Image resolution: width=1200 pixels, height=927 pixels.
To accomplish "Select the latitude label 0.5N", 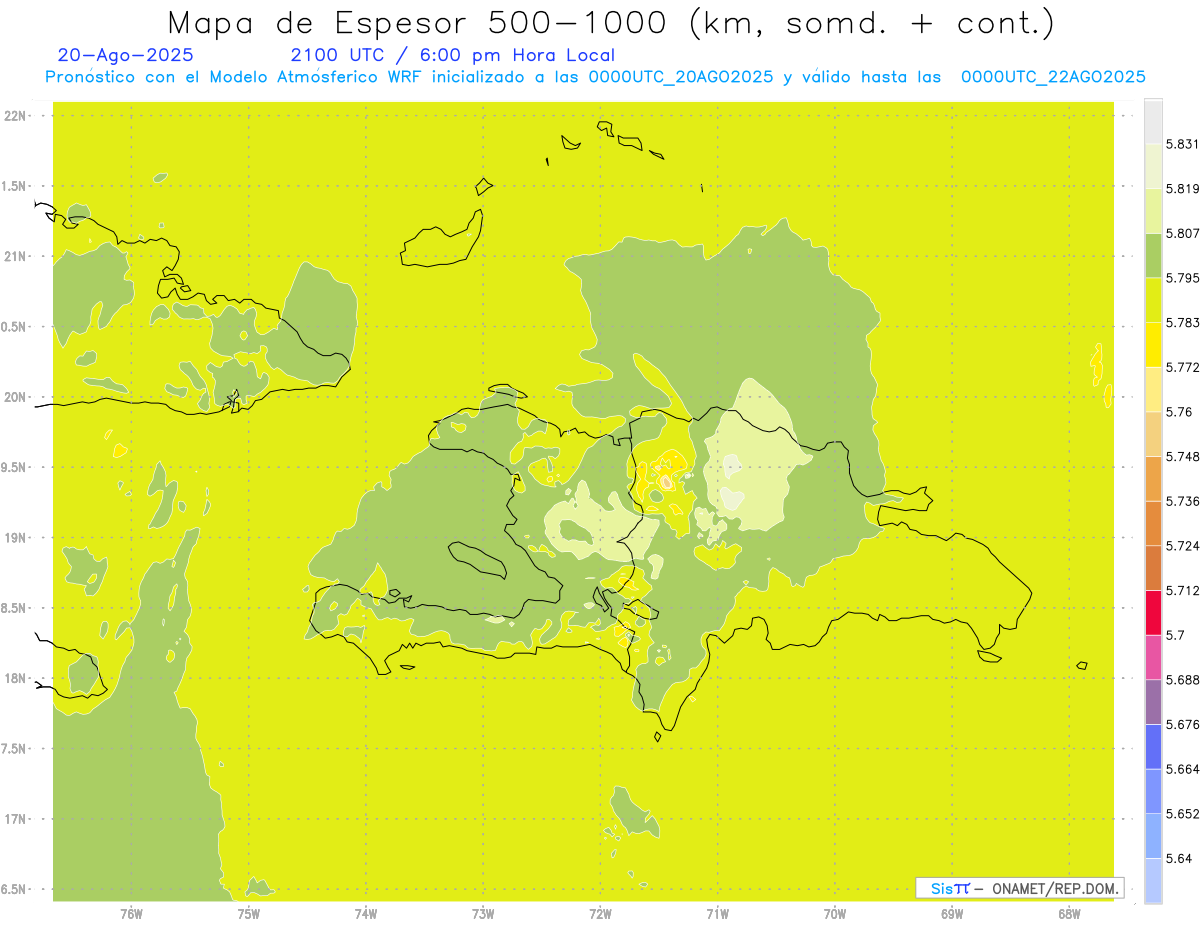I will [x=15, y=327].
